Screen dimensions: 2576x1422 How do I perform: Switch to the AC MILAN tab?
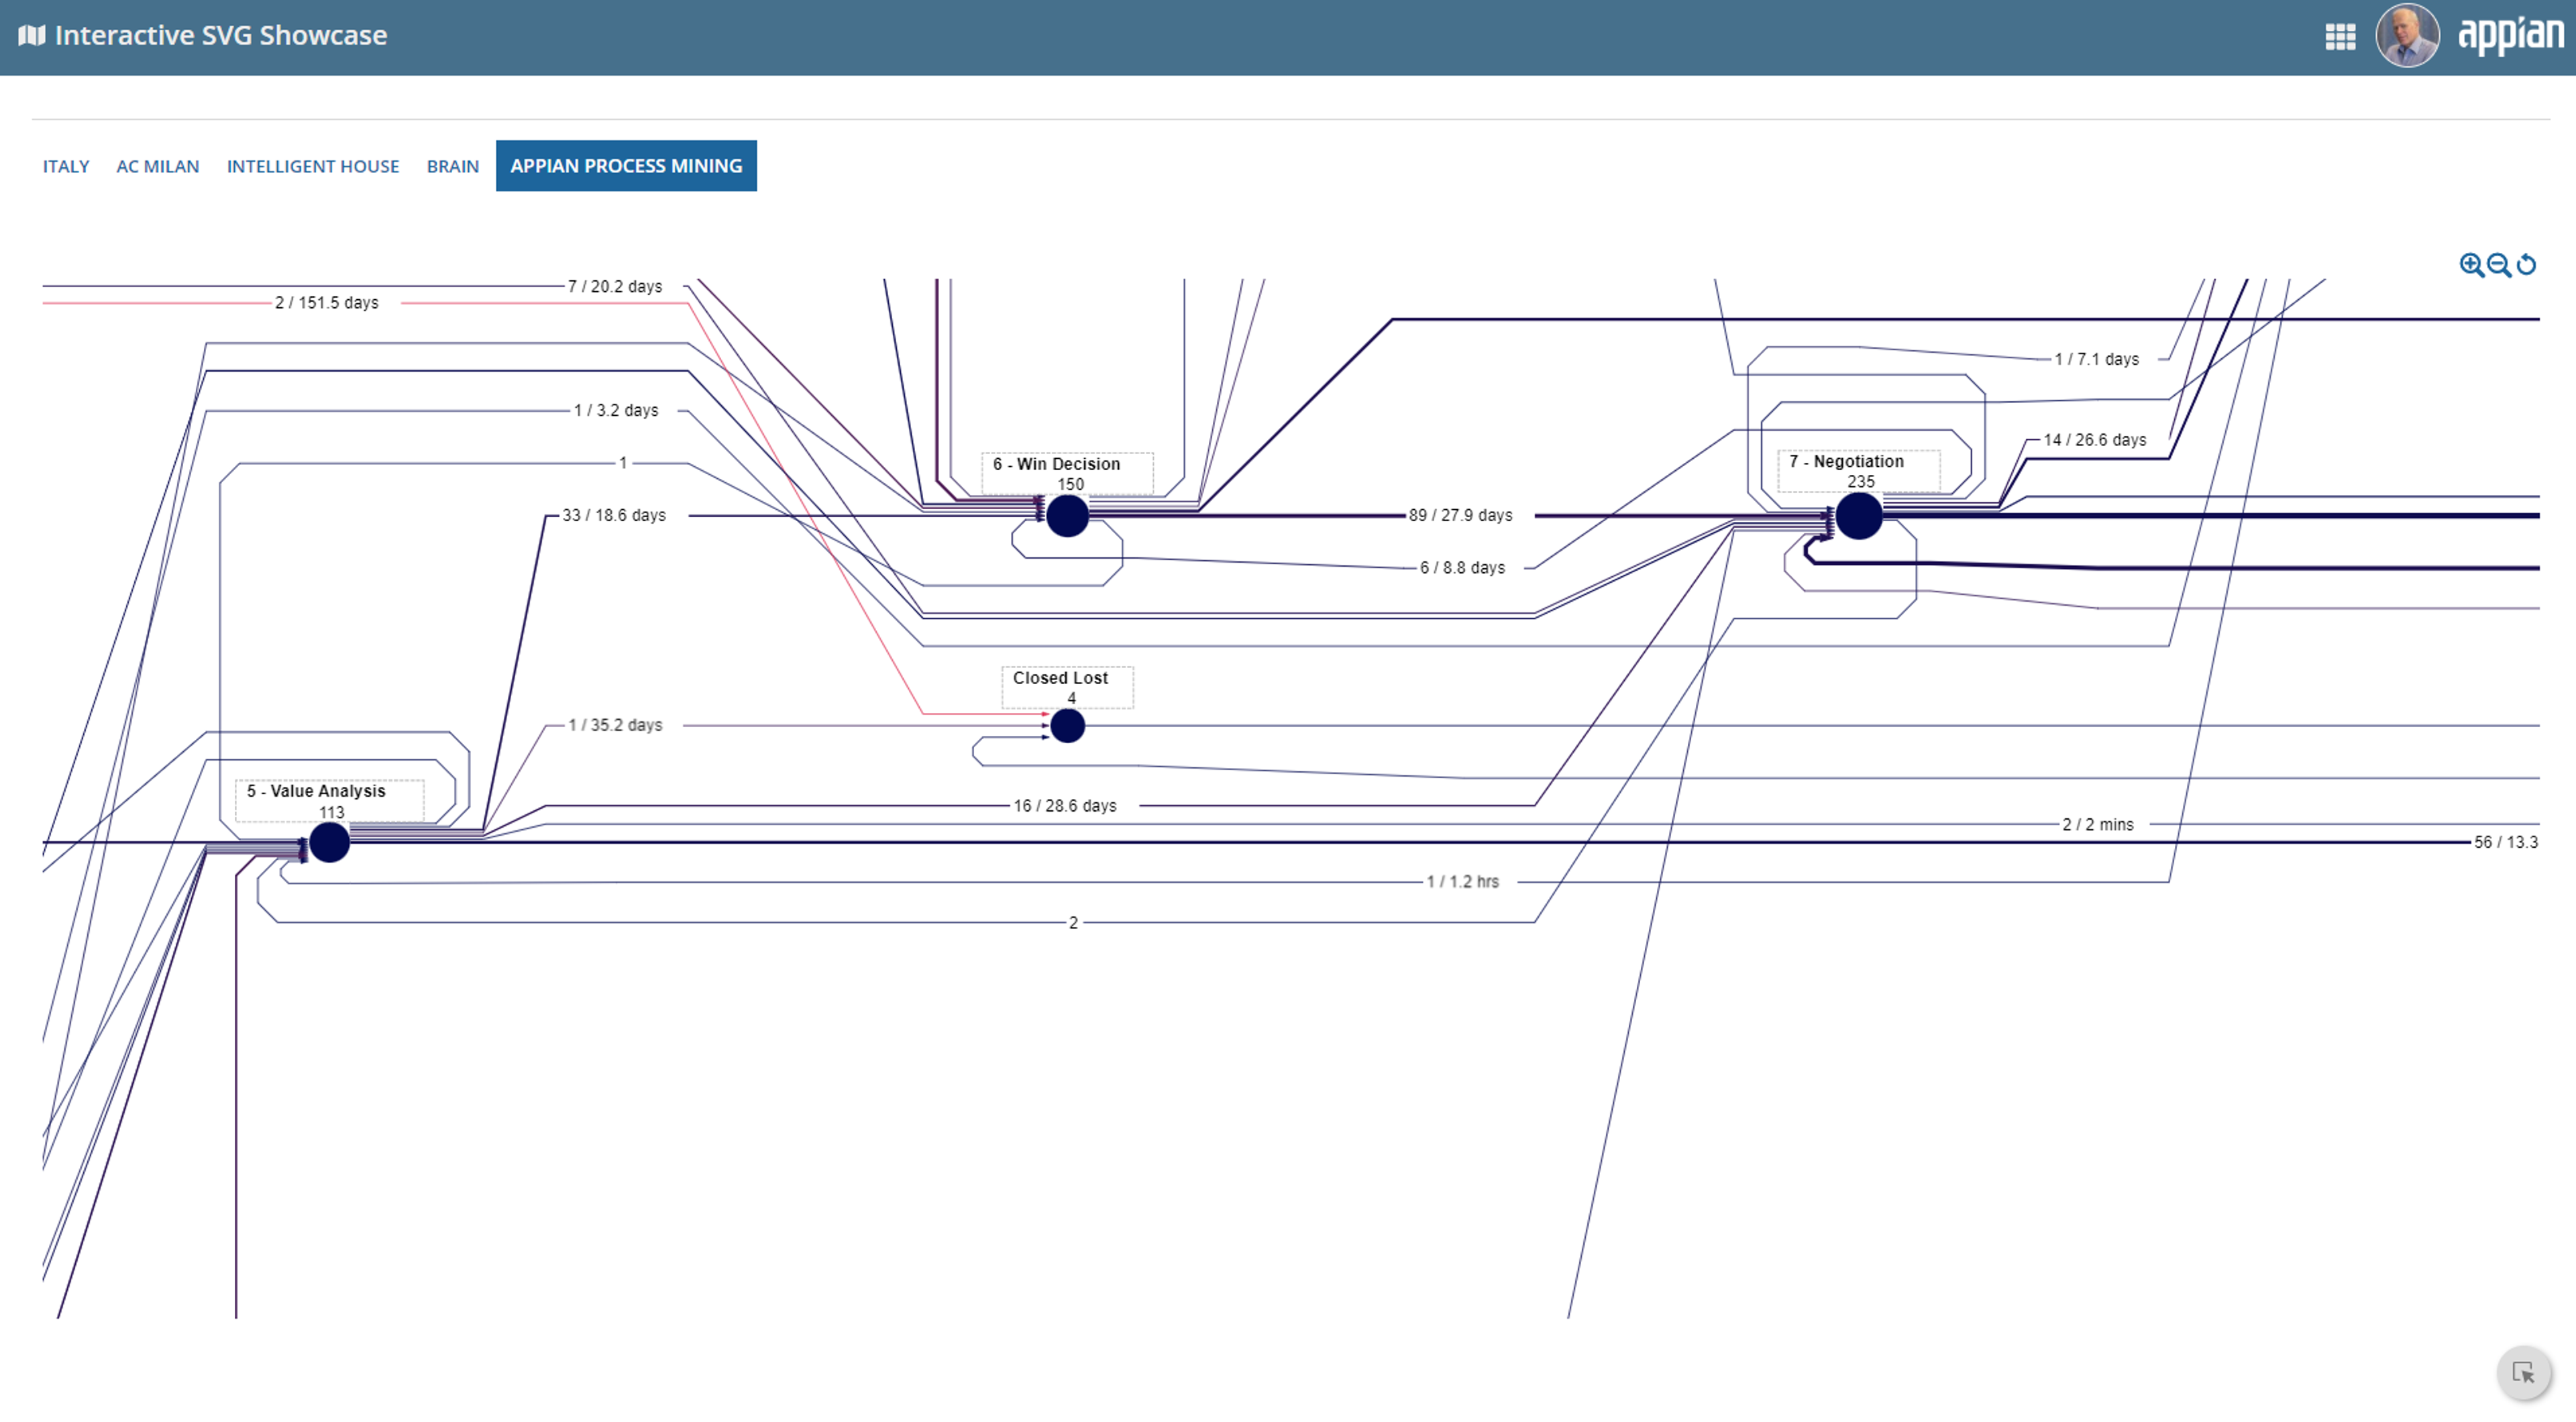pos(158,166)
